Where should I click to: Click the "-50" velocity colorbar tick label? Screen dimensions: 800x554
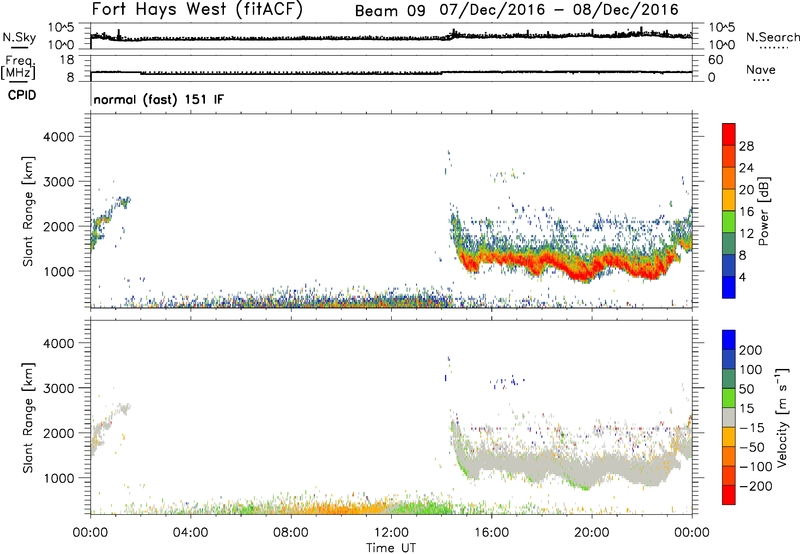[752, 447]
